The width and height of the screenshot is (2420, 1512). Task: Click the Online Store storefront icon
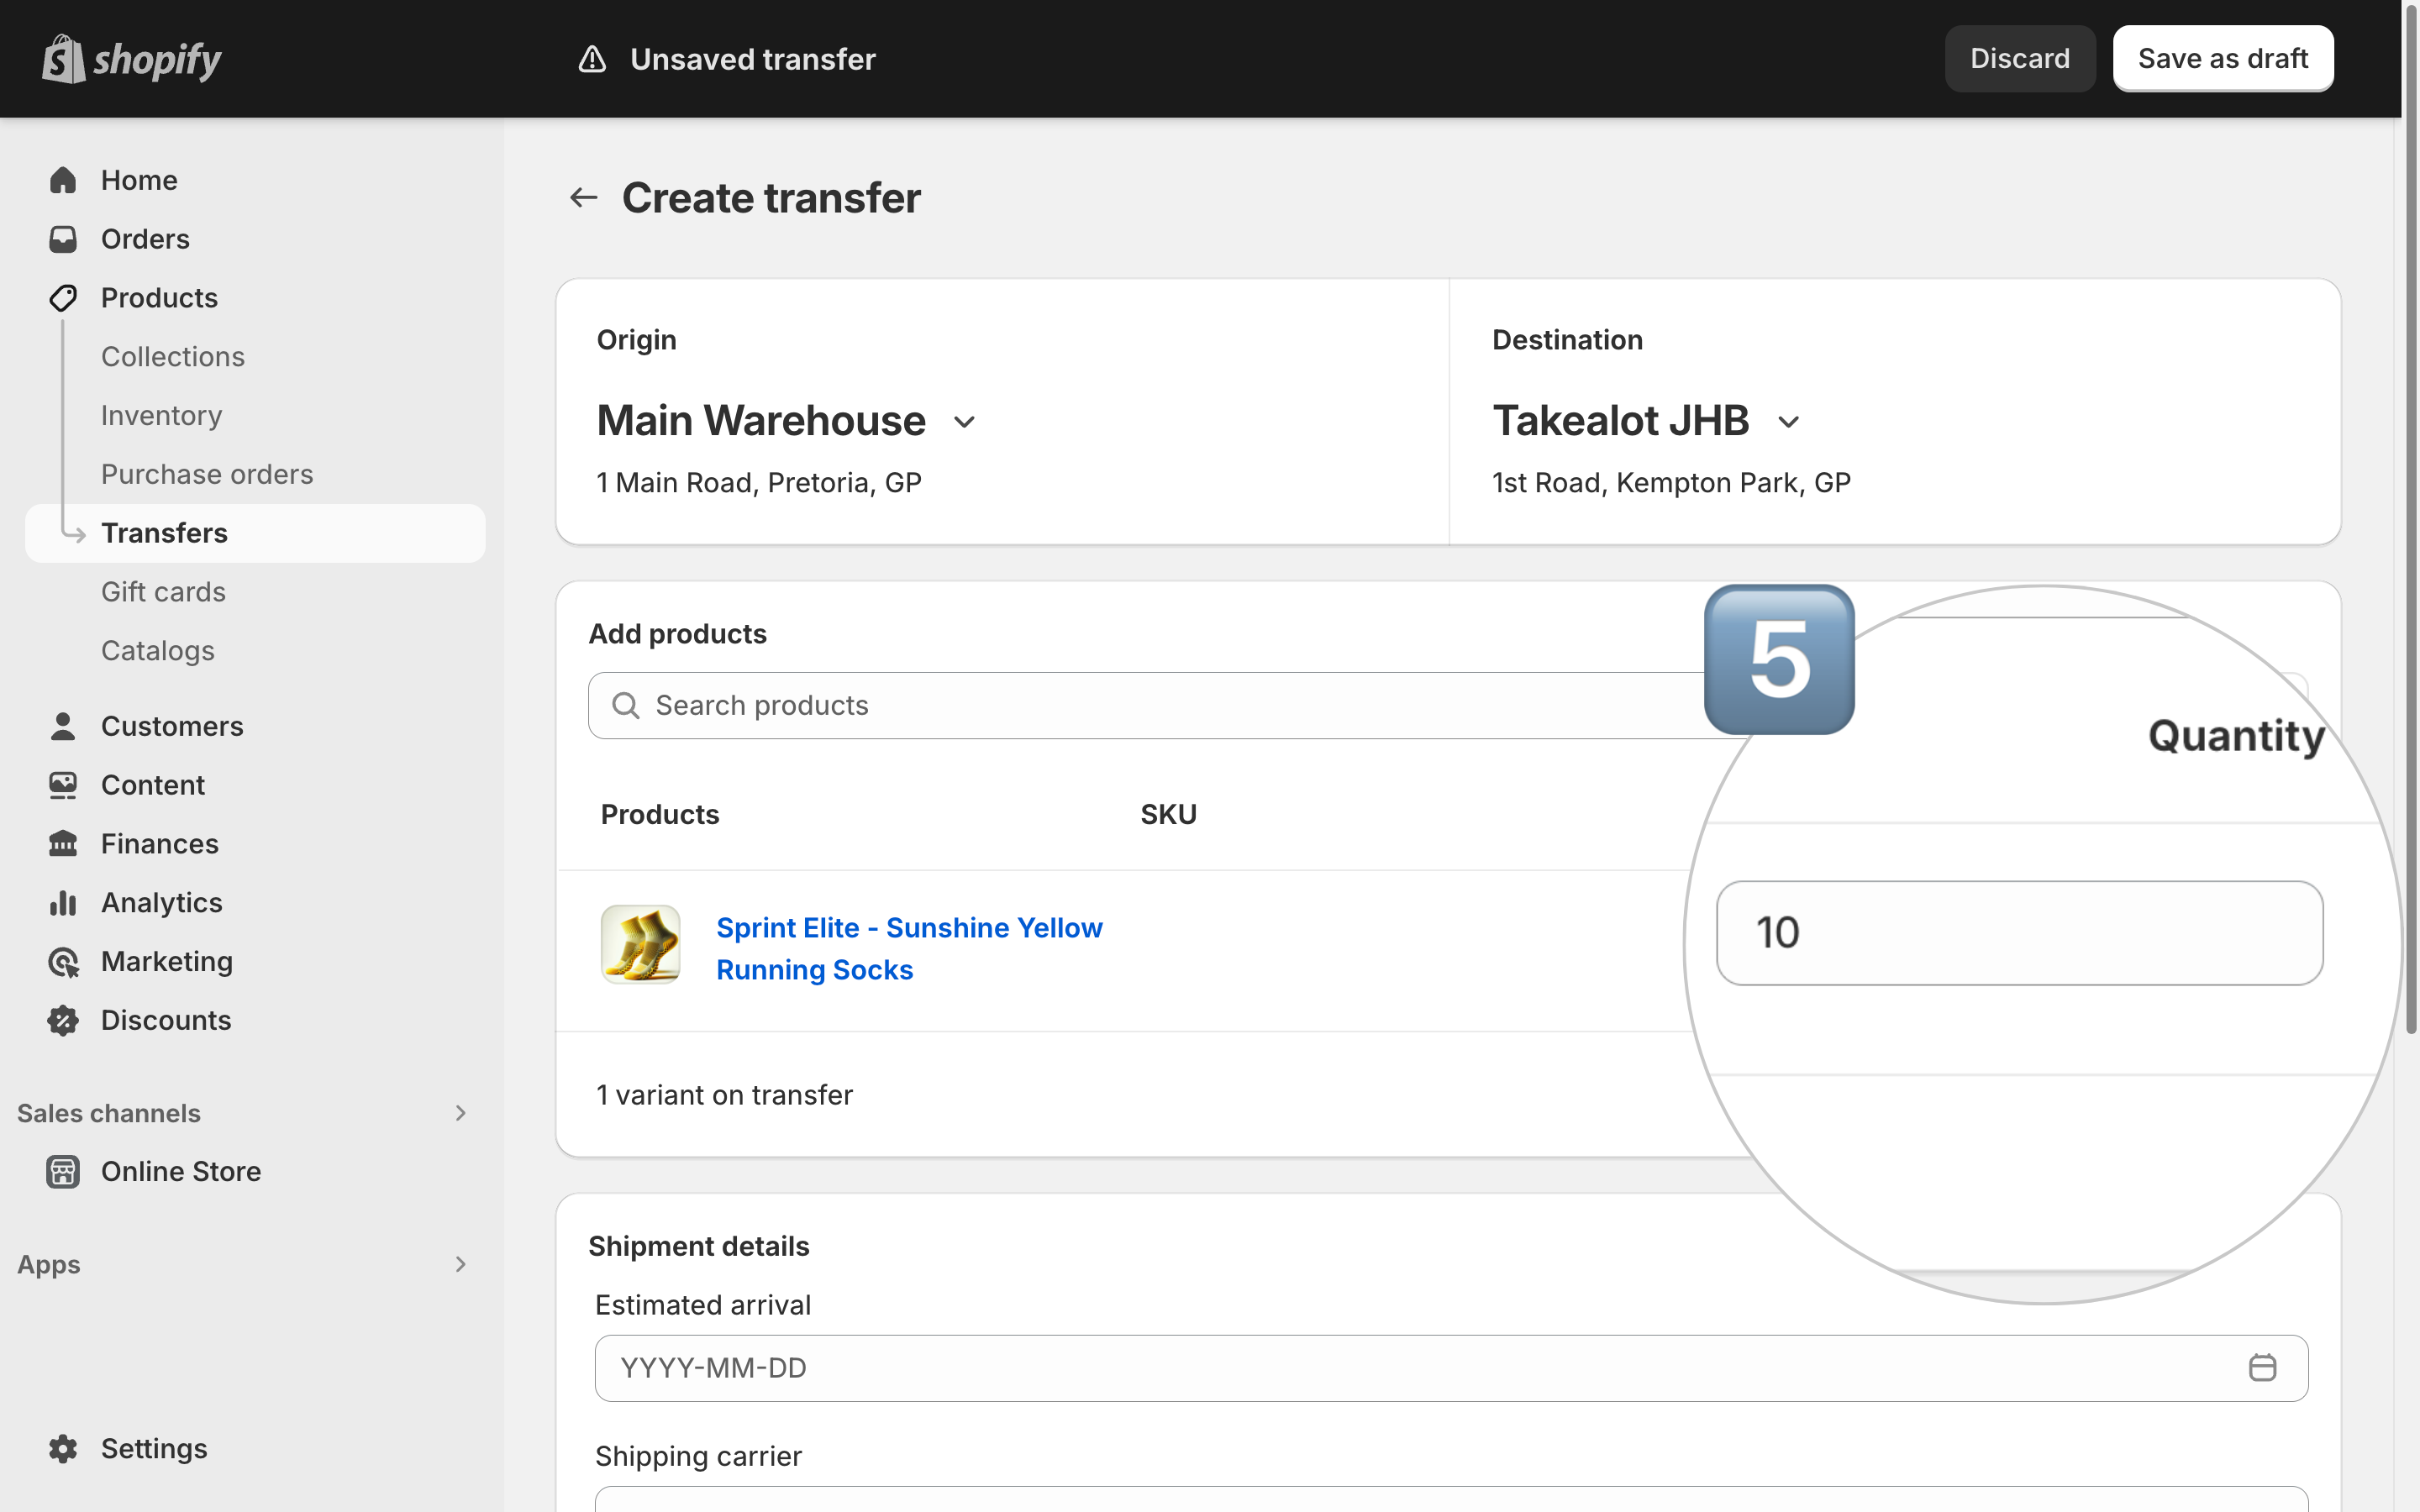(63, 1172)
